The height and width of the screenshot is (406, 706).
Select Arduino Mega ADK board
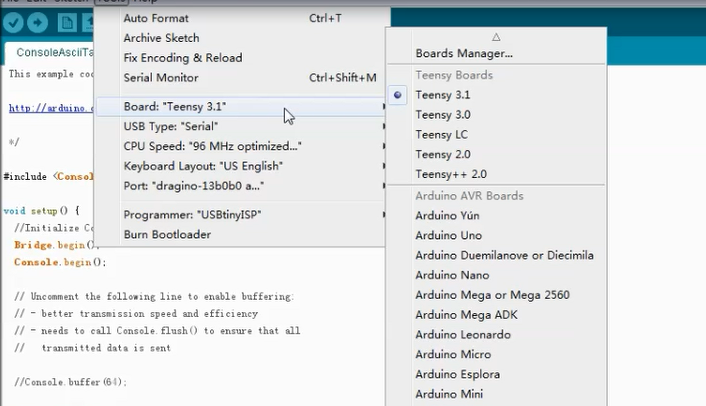(x=496, y=315)
